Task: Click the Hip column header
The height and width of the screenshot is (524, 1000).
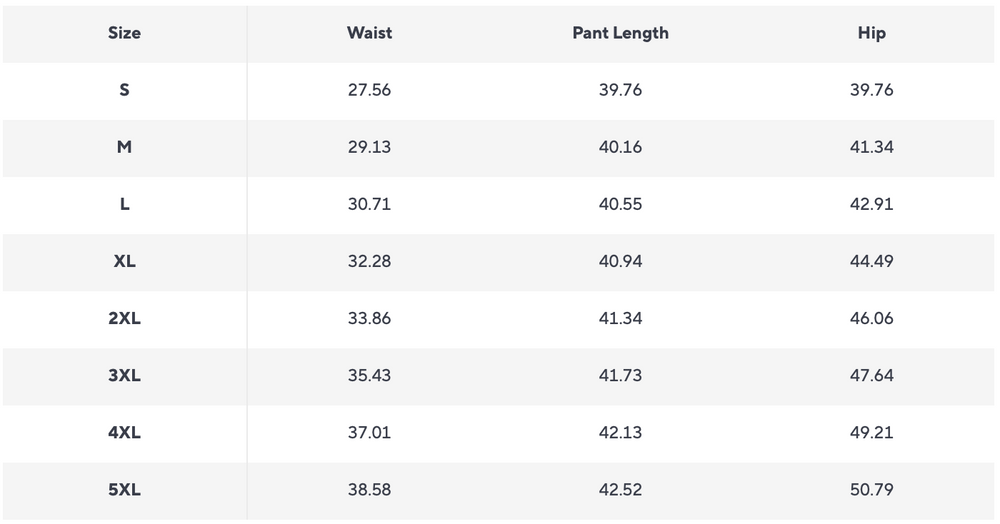Action: [871, 33]
